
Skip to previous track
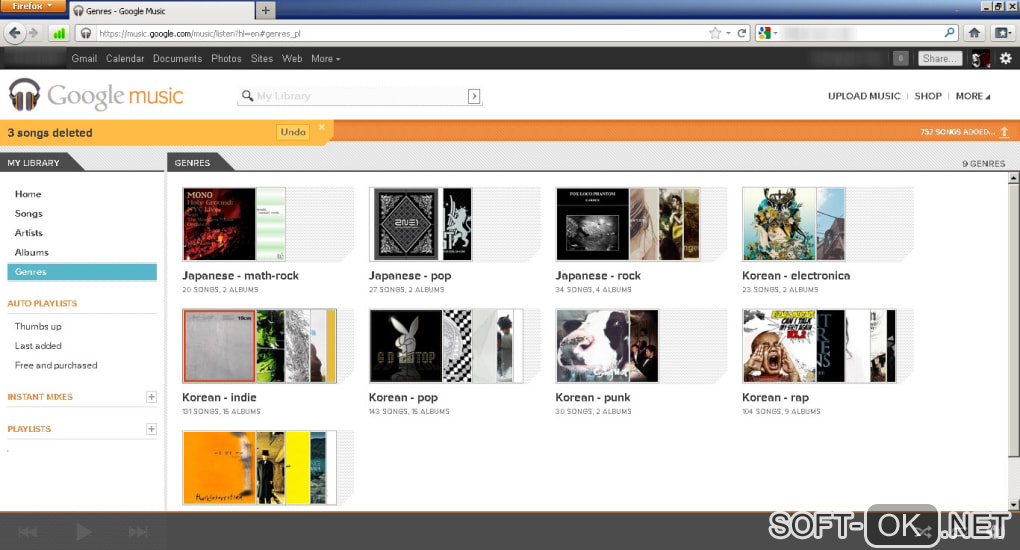(x=27, y=532)
